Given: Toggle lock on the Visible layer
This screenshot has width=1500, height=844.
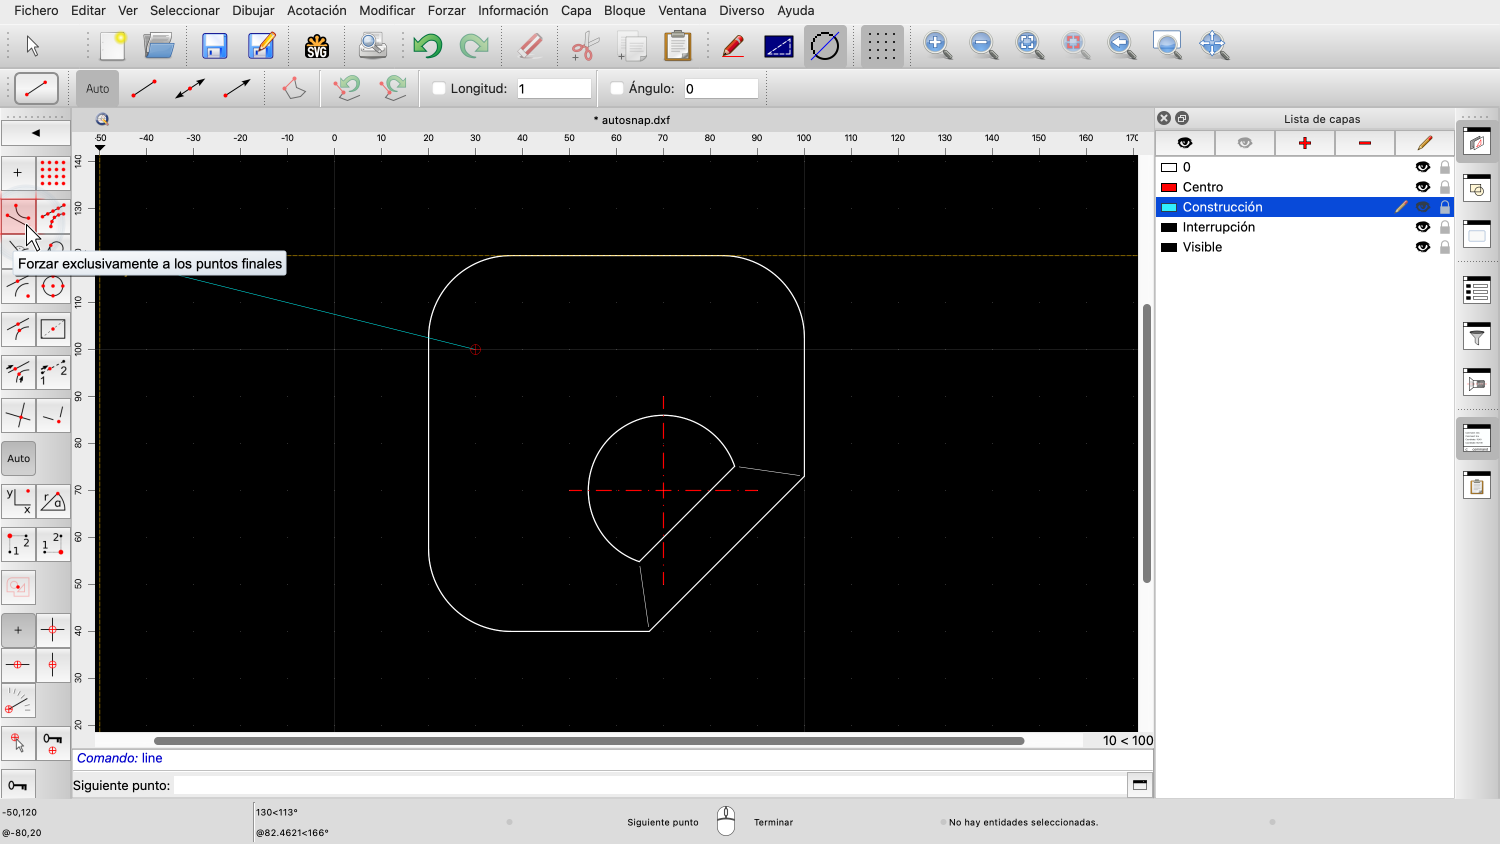Looking at the screenshot, I should (1444, 247).
